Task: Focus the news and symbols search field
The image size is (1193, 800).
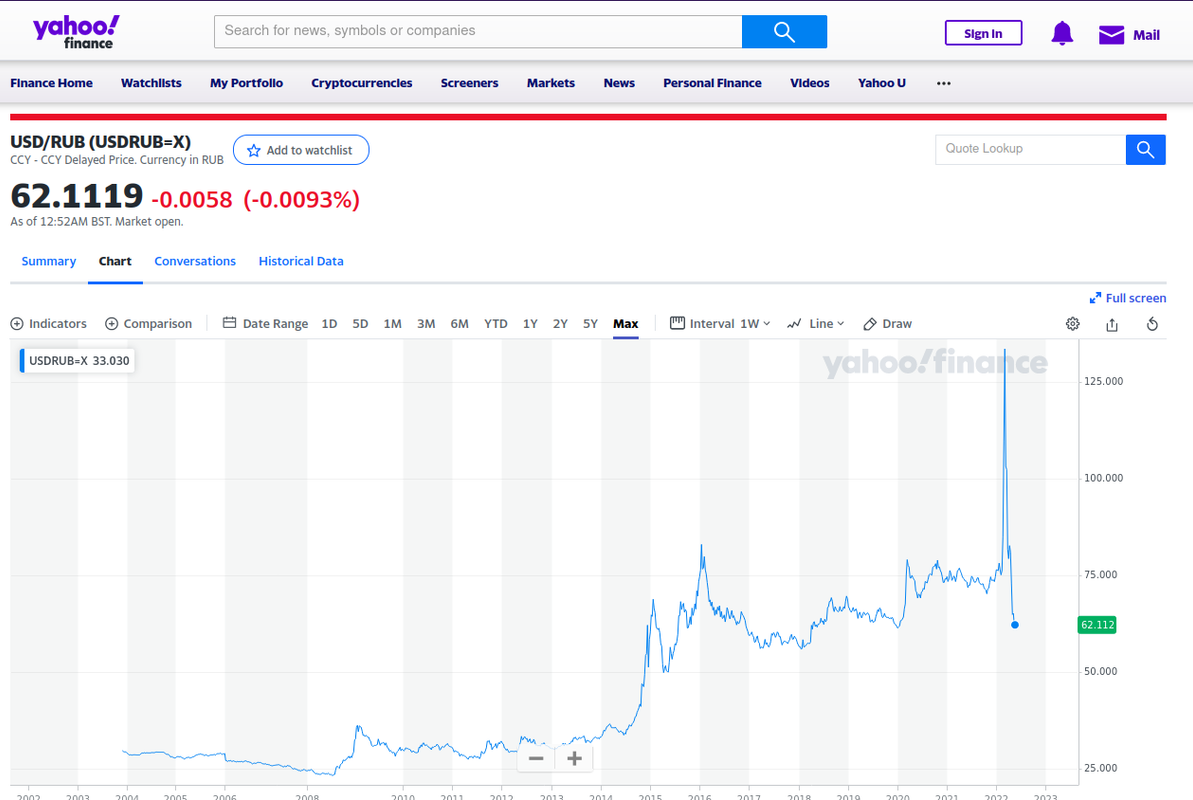Action: pyautogui.click(x=478, y=31)
